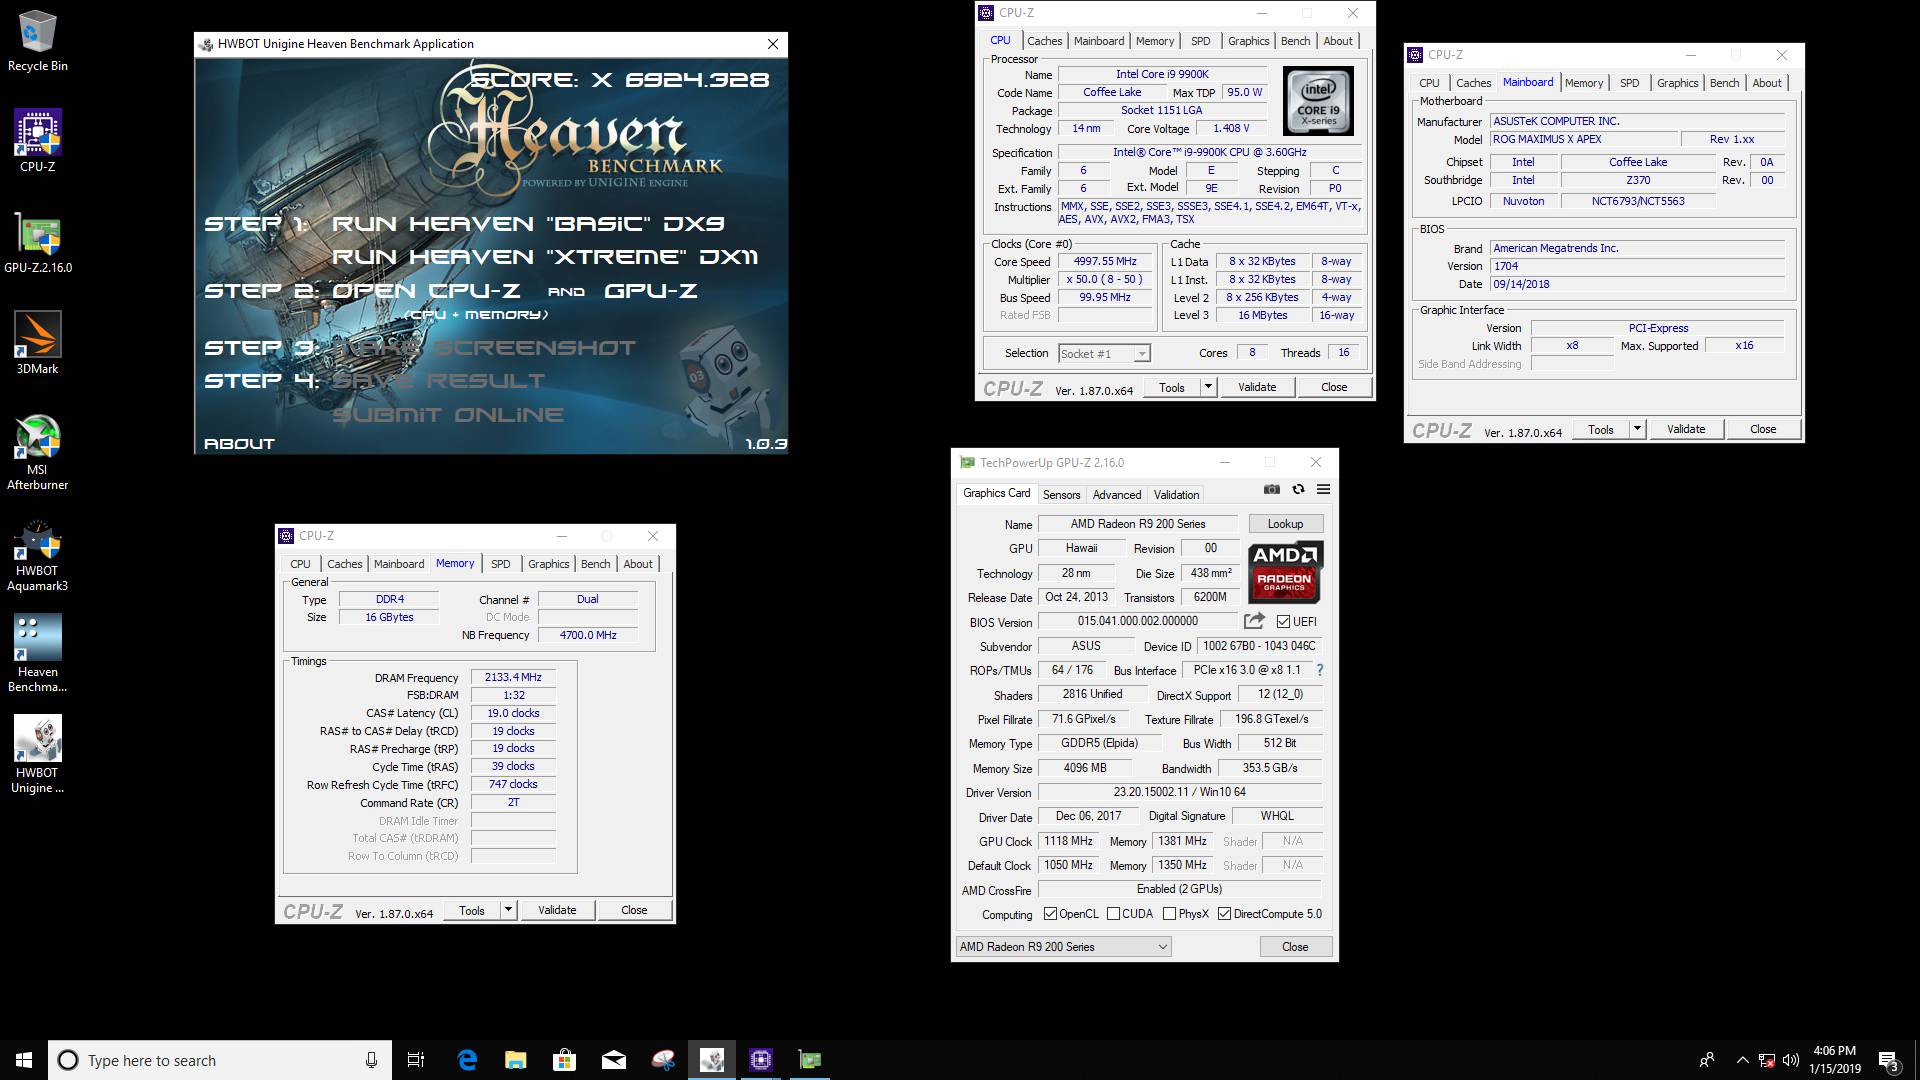This screenshot has height=1080, width=1920.
Task: Open the Heaven Benchmark desktop shortcut
Action: [x=37, y=654]
